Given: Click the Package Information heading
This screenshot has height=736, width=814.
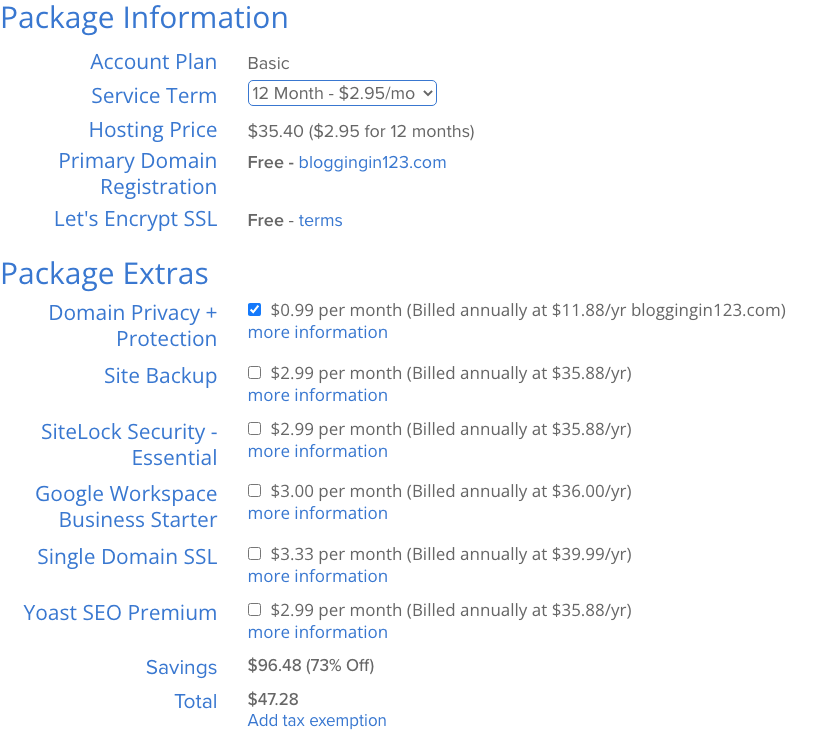Looking at the screenshot, I should 145,18.
